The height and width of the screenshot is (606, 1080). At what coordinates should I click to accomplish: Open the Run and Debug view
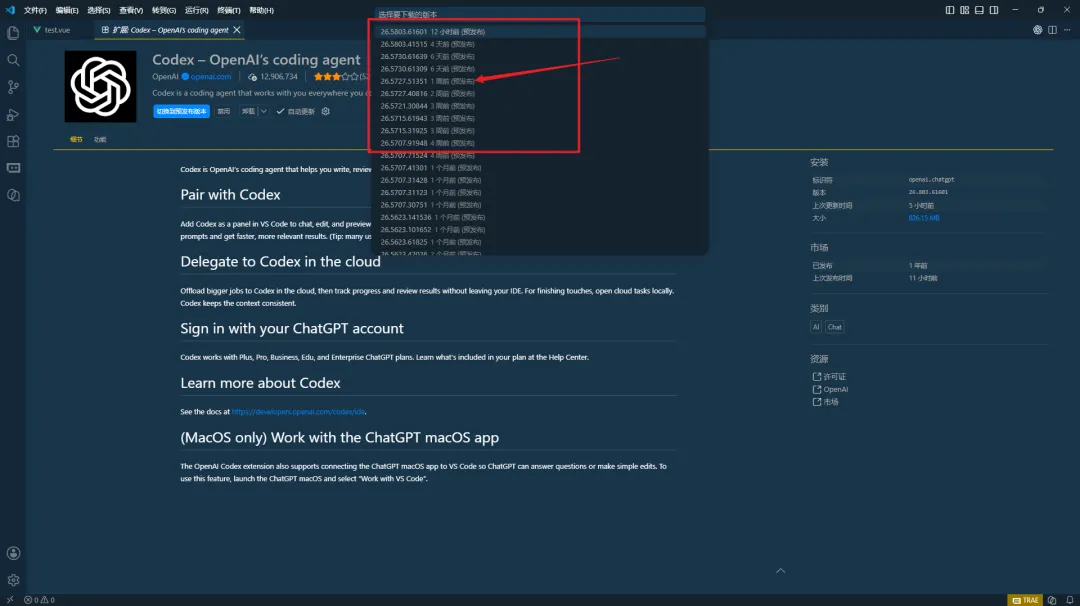point(13,114)
